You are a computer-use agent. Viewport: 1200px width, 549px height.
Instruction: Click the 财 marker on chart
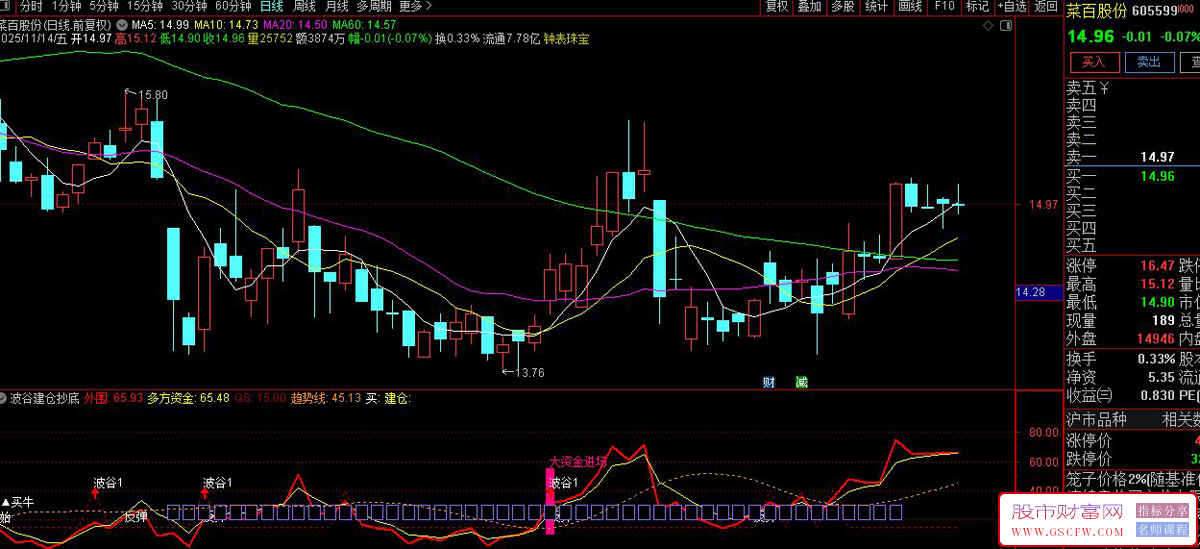[x=769, y=381]
